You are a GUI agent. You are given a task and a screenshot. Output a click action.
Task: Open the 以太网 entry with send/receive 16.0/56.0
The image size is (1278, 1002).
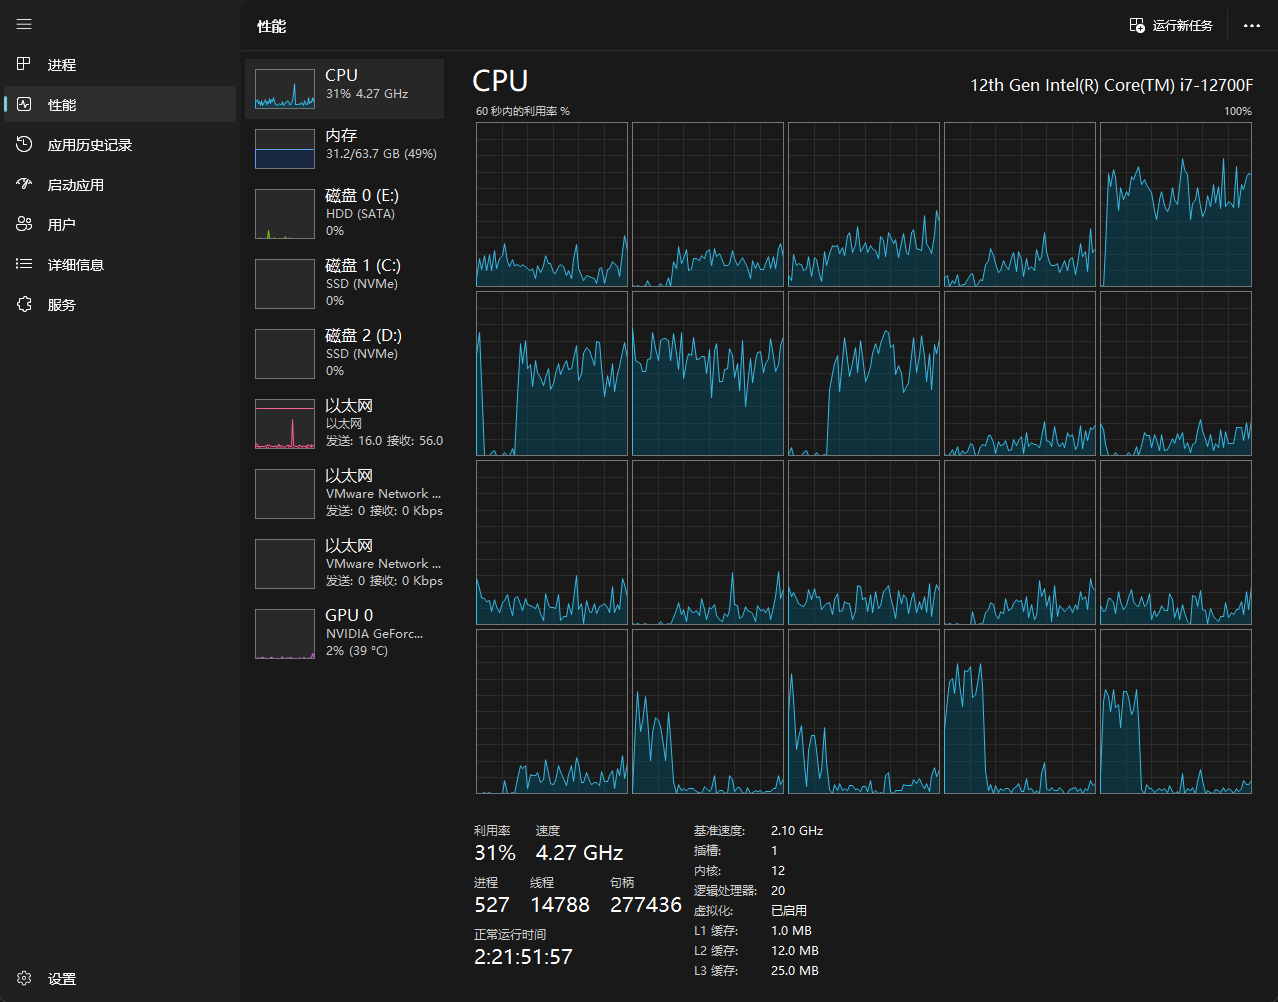coord(344,423)
